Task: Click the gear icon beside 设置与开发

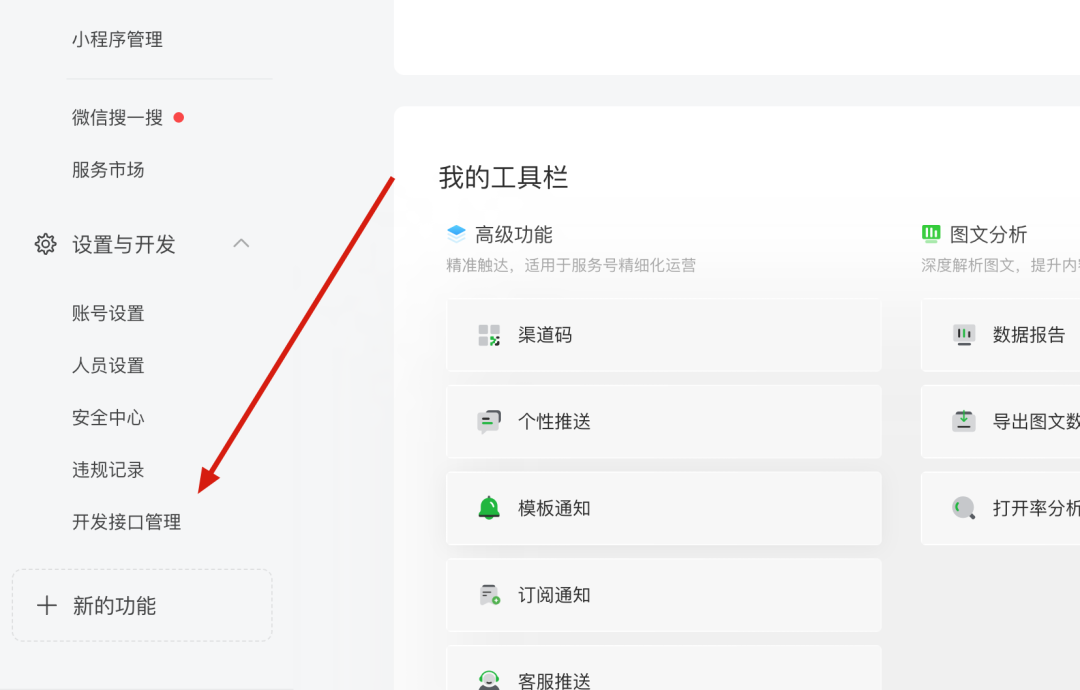Action: click(x=46, y=244)
